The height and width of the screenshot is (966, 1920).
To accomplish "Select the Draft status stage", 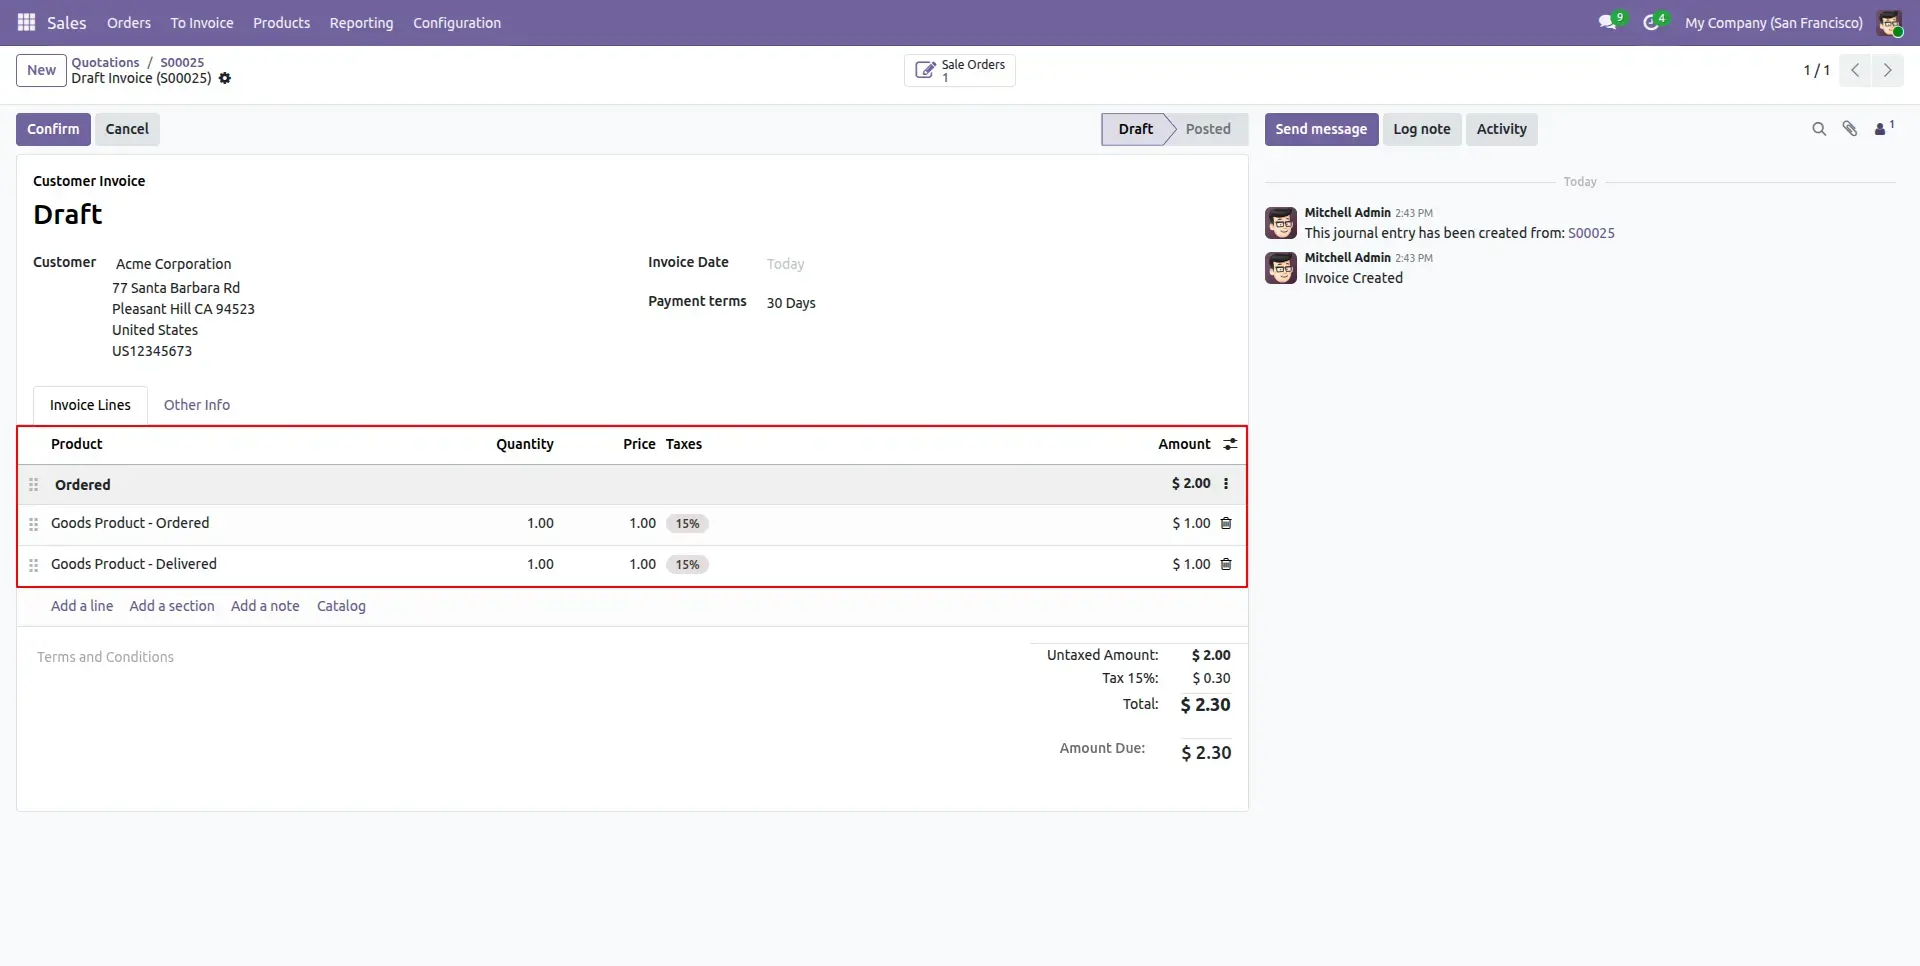I will pos(1135,129).
